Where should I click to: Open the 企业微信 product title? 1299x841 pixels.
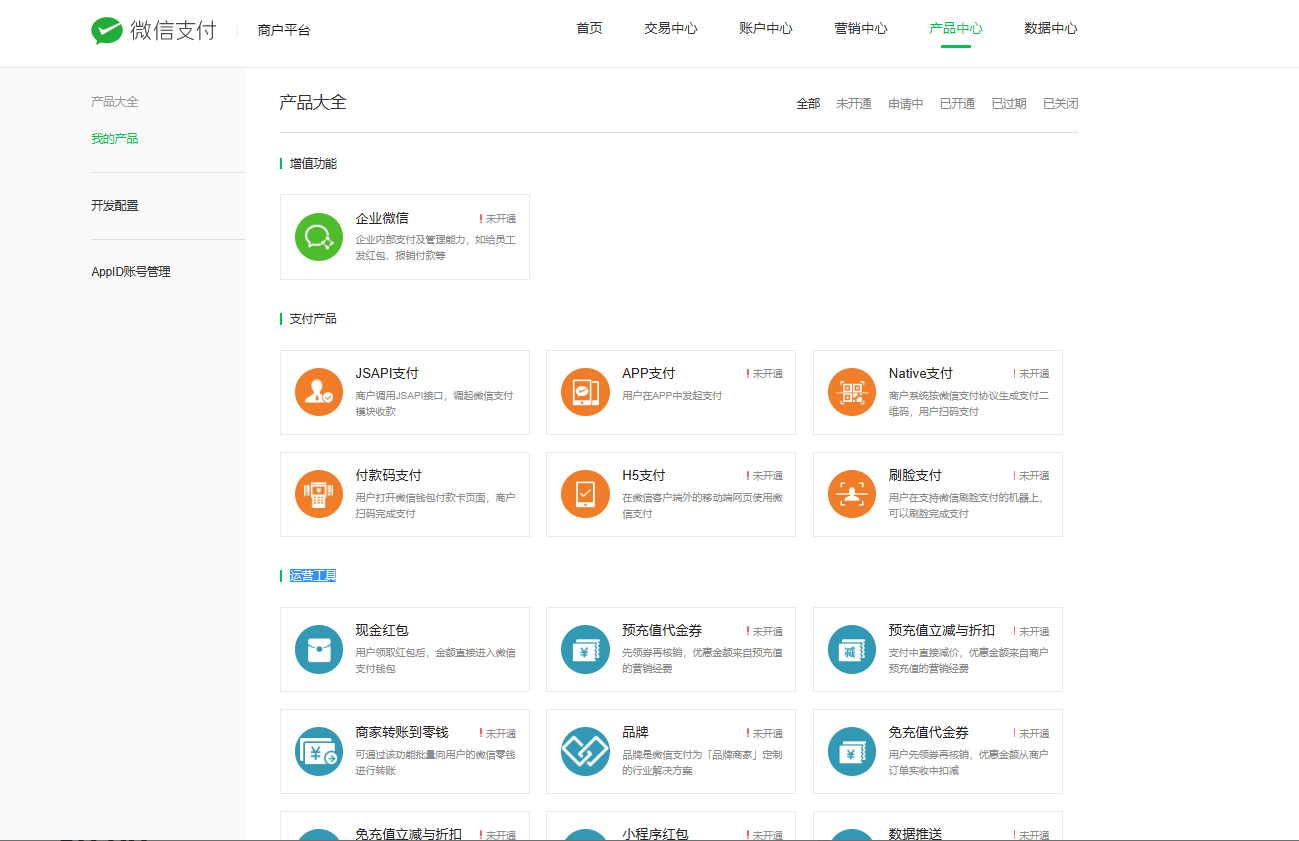pyautogui.click(x=382, y=218)
